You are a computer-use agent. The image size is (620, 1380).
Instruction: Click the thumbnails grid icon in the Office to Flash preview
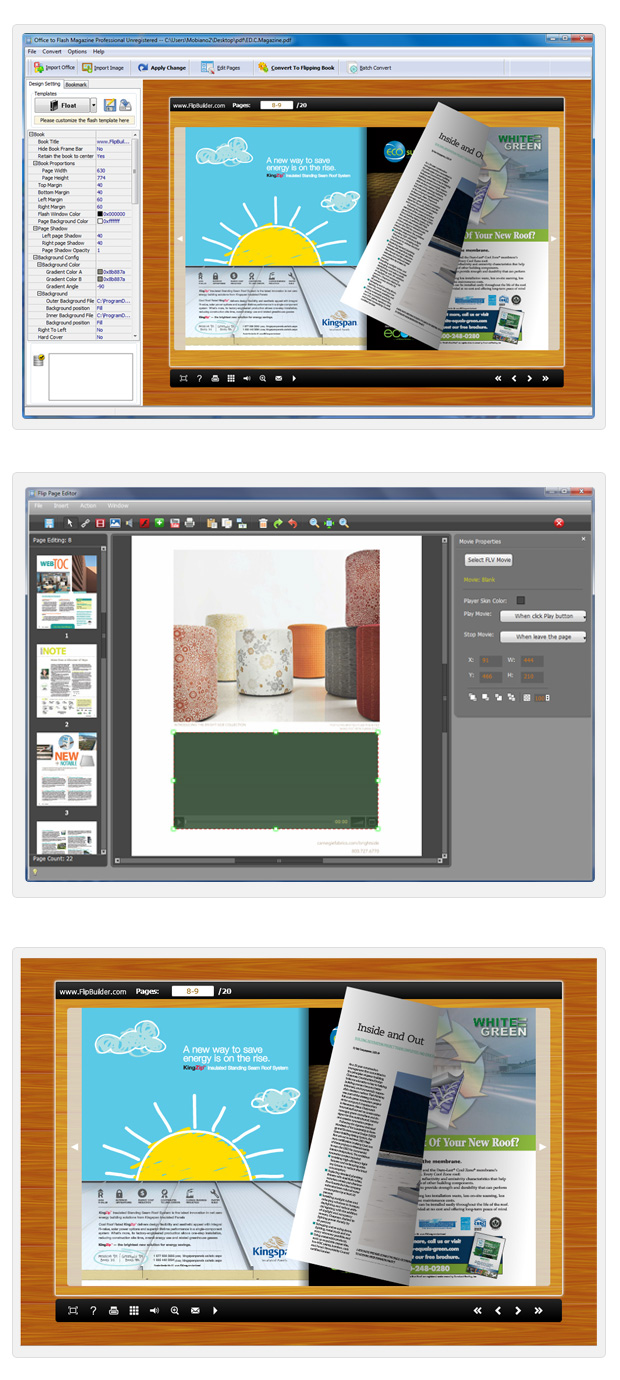click(231, 378)
